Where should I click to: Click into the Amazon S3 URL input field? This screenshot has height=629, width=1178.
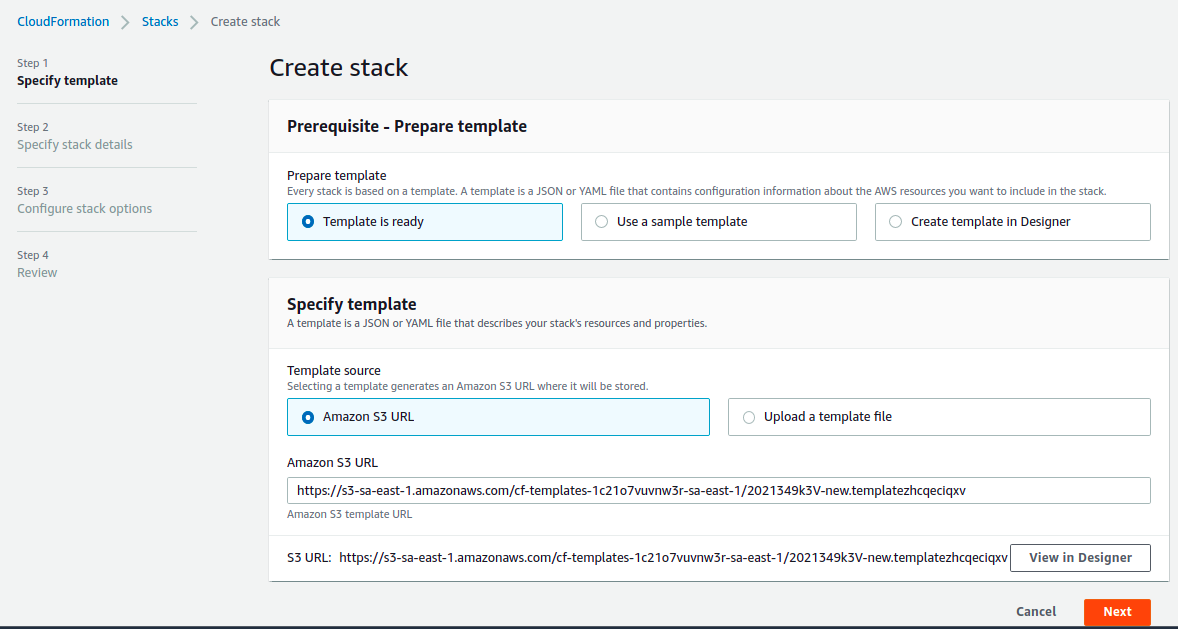coord(718,490)
